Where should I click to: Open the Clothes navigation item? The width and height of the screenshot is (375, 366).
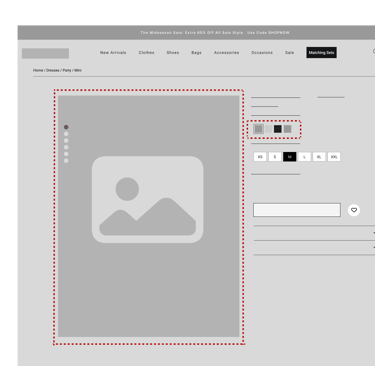pos(146,53)
